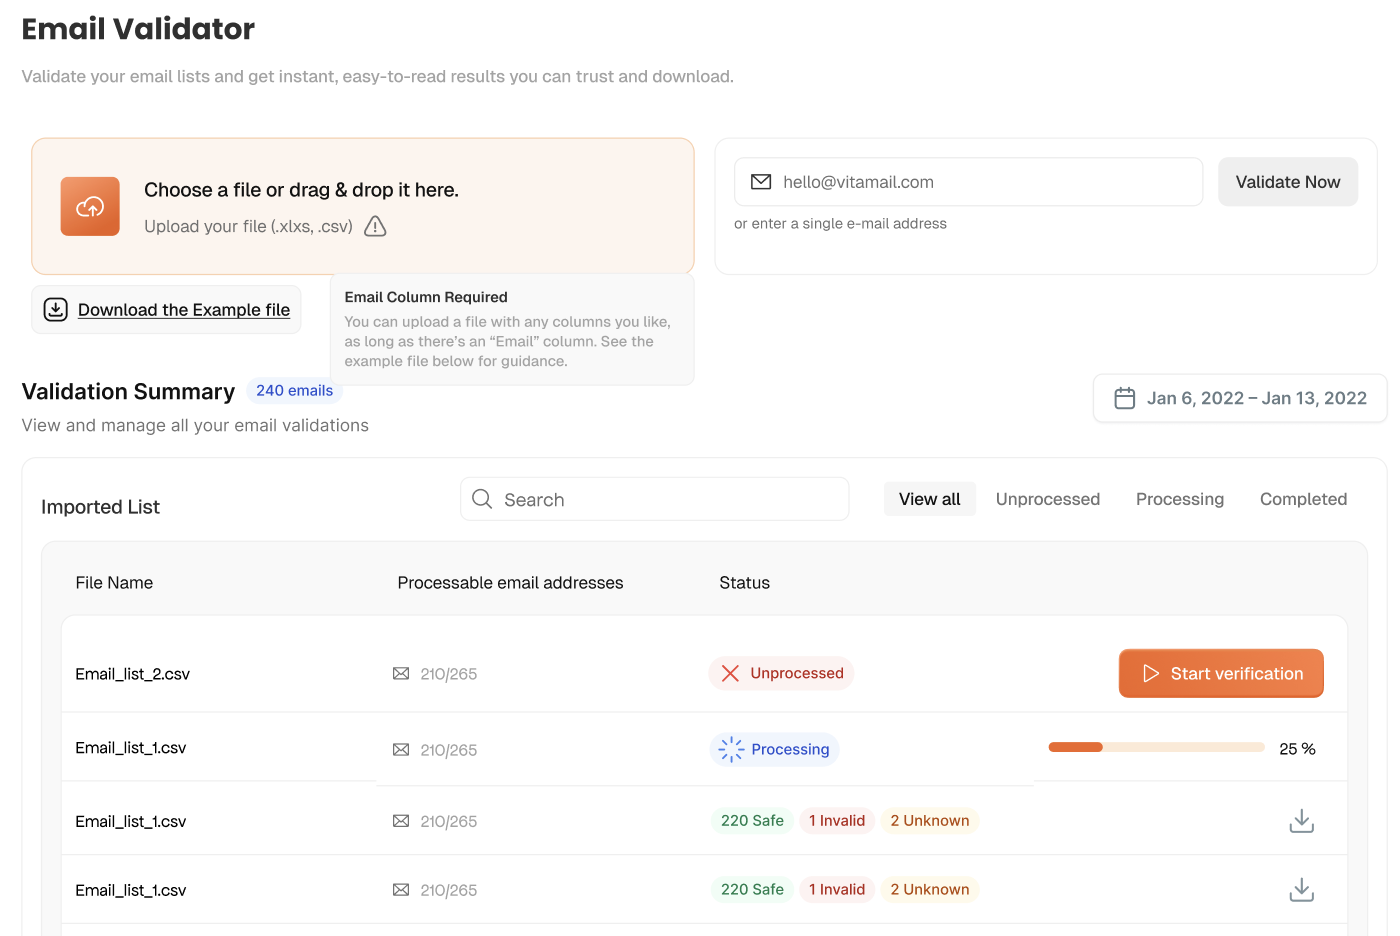Viewport: 1400px width, 936px height.
Task: Select the 220 Safe badge on completed row
Action: coord(752,820)
